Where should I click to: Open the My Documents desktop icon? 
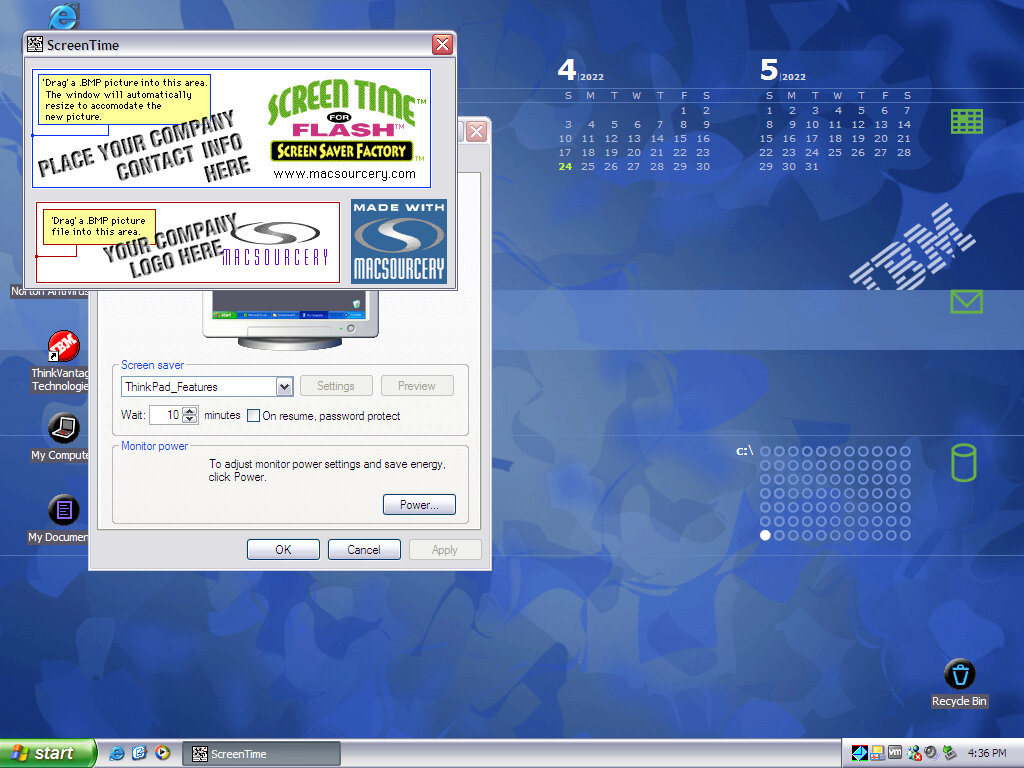(63, 511)
